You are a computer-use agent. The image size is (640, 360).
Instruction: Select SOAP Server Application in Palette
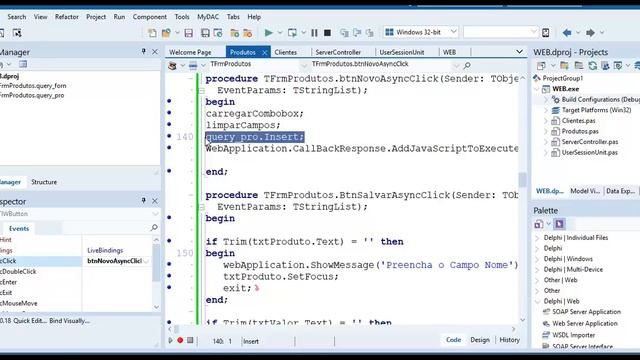tap(586, 312)
